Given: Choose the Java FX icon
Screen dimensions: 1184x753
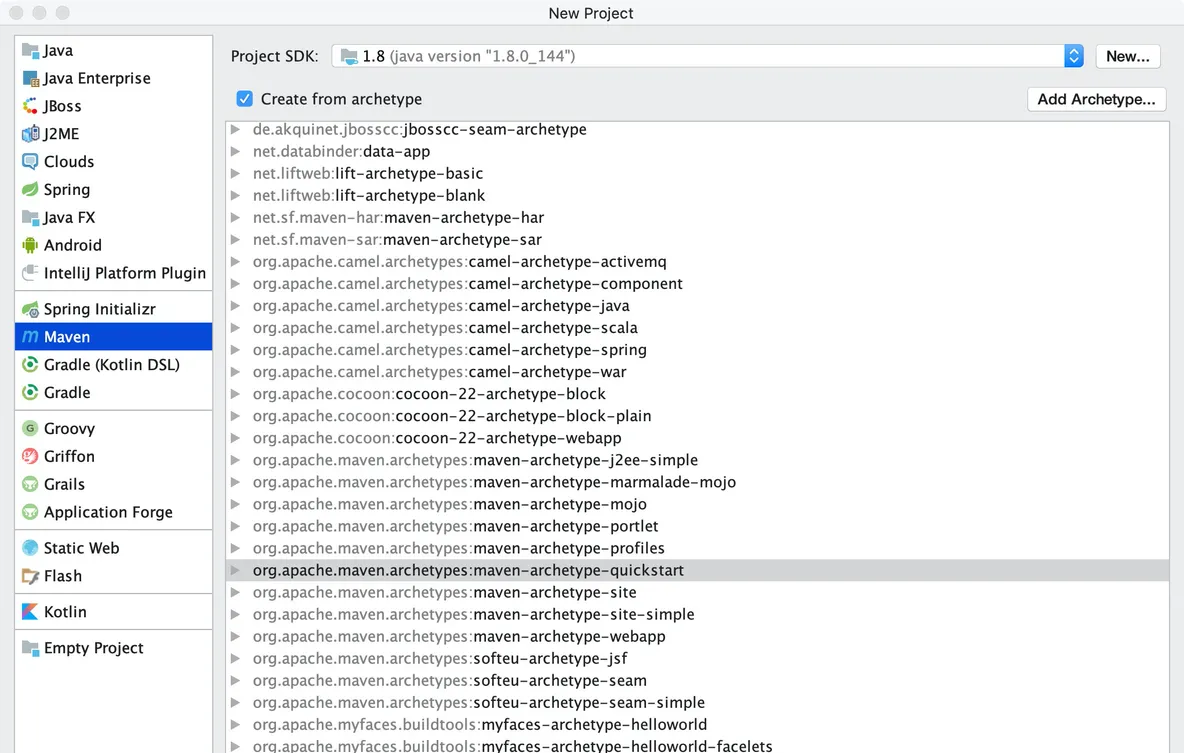Looking at the screenshot, I should tap(30, 218).
